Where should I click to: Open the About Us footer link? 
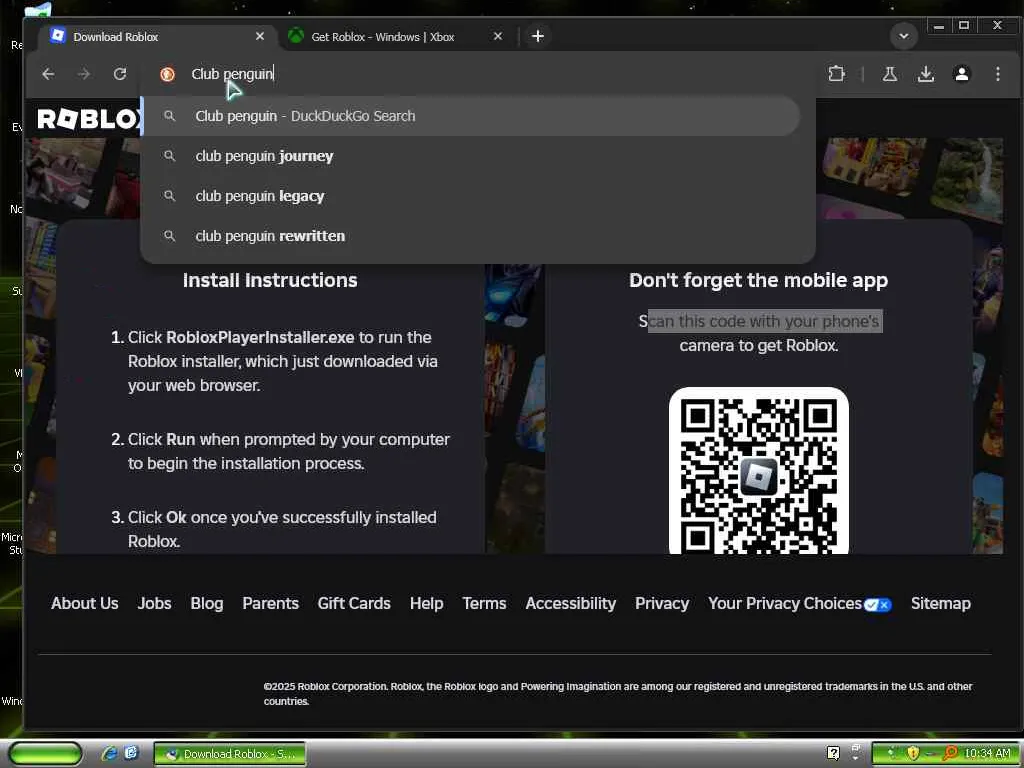coord(85,603)
